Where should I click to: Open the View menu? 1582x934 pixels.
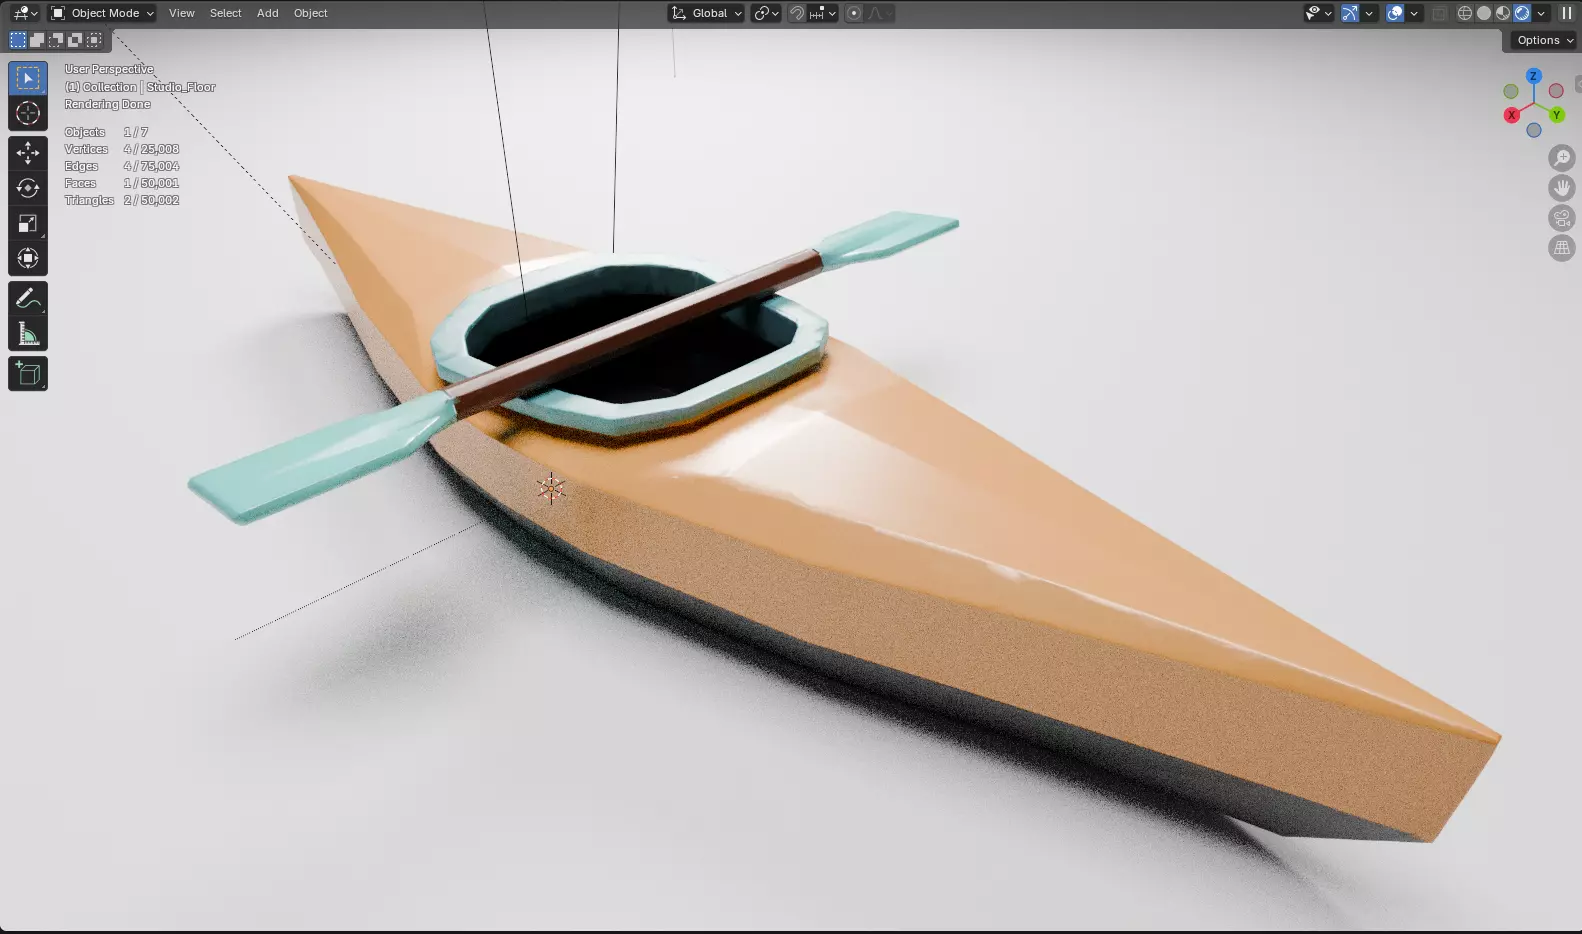pyautogui.click(x=182, y=13)
